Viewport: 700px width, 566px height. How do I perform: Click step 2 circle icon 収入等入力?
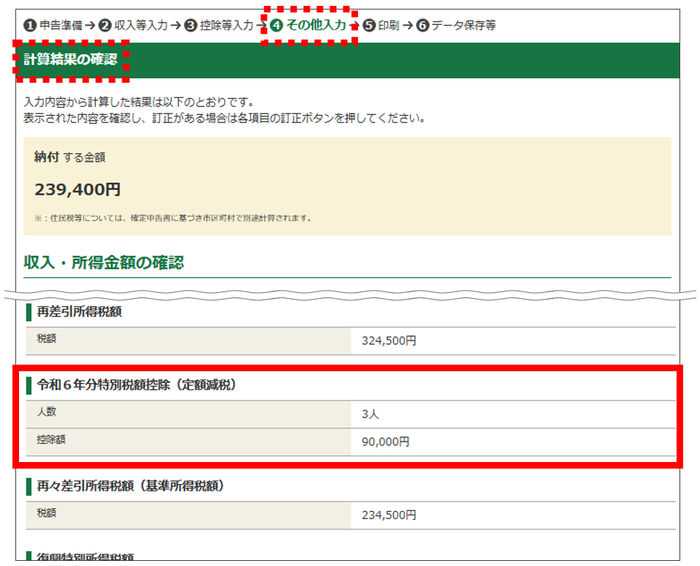click(105, 25)
